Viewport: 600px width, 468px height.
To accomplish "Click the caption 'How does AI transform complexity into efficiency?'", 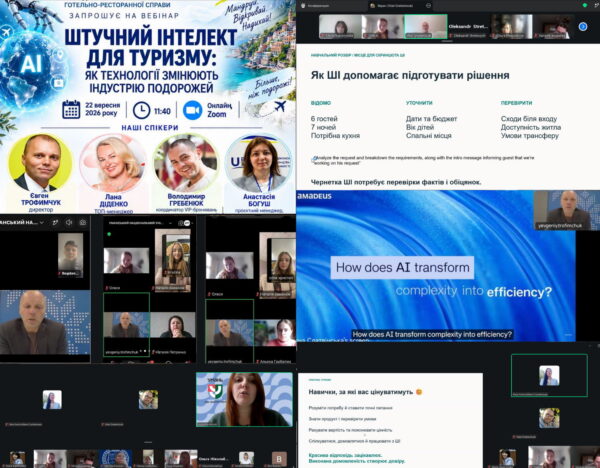I will (432, 334).
